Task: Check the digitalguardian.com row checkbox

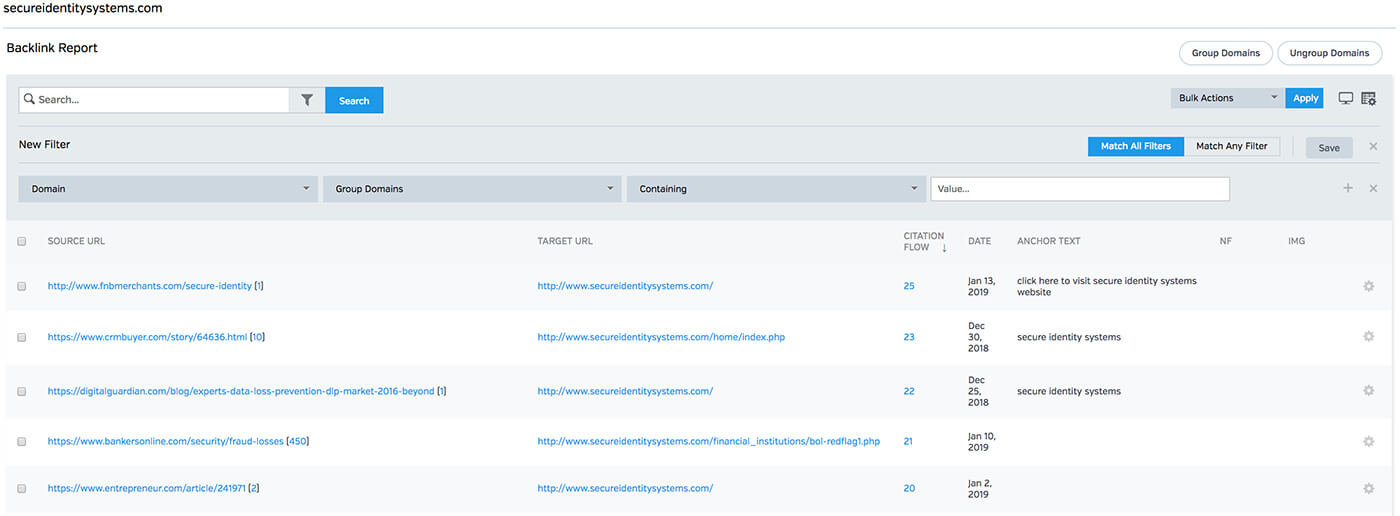Action: (22, 391)
